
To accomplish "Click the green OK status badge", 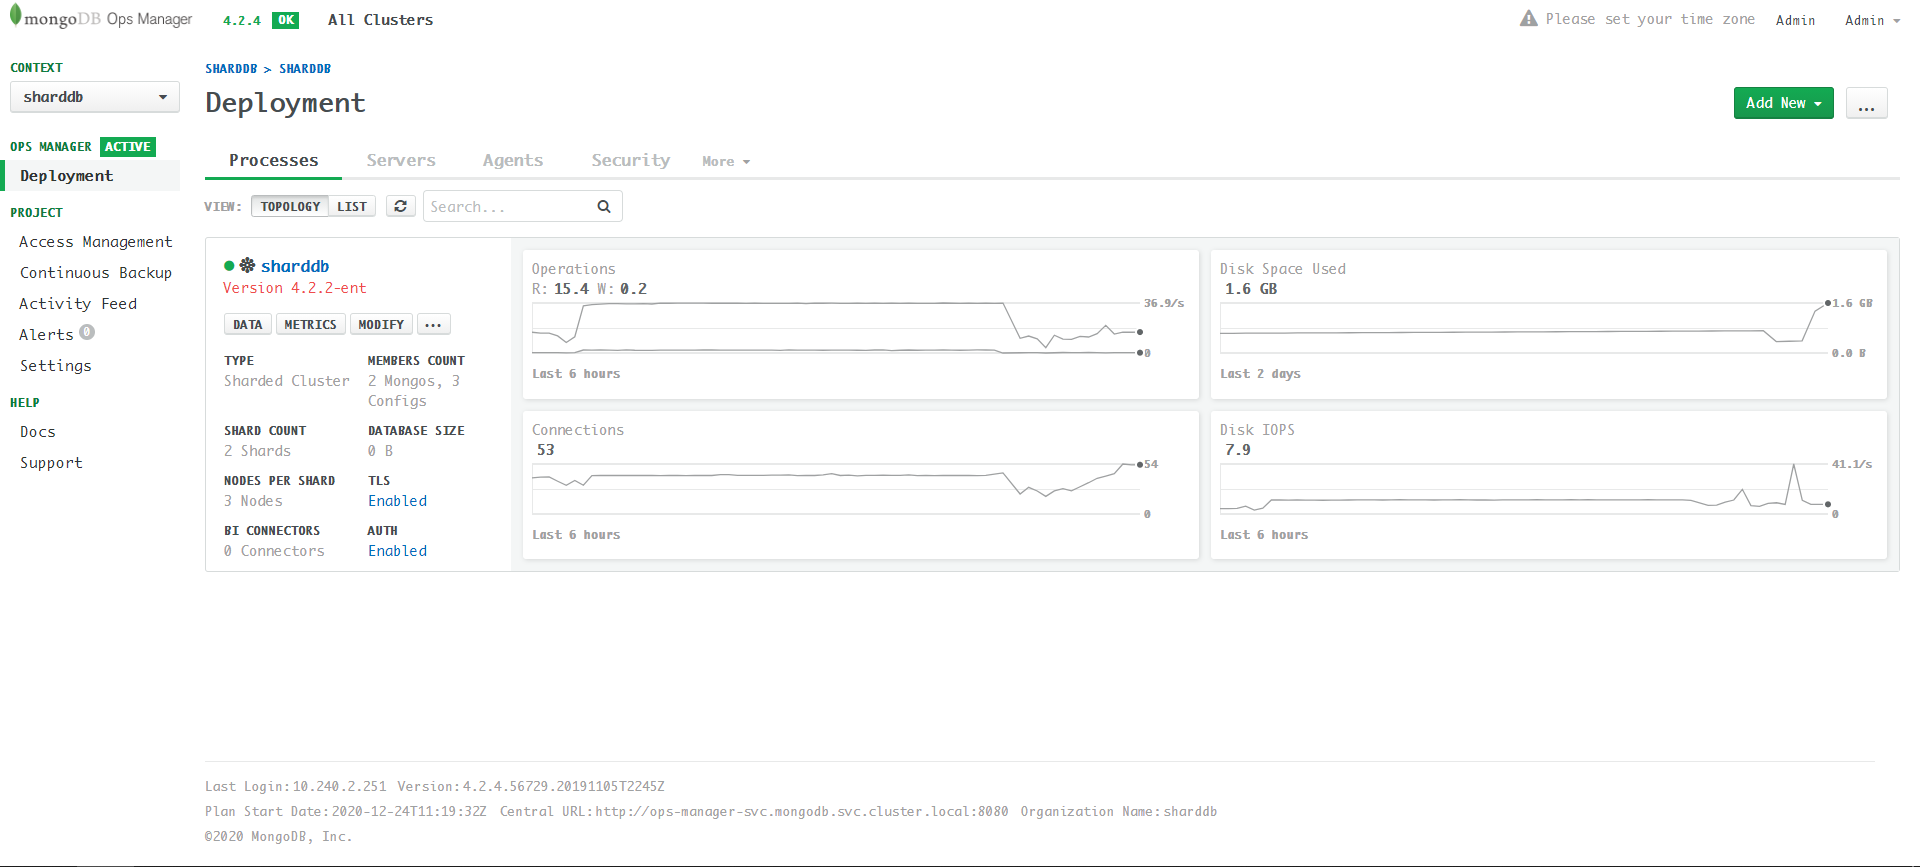I will click(286, 20).
